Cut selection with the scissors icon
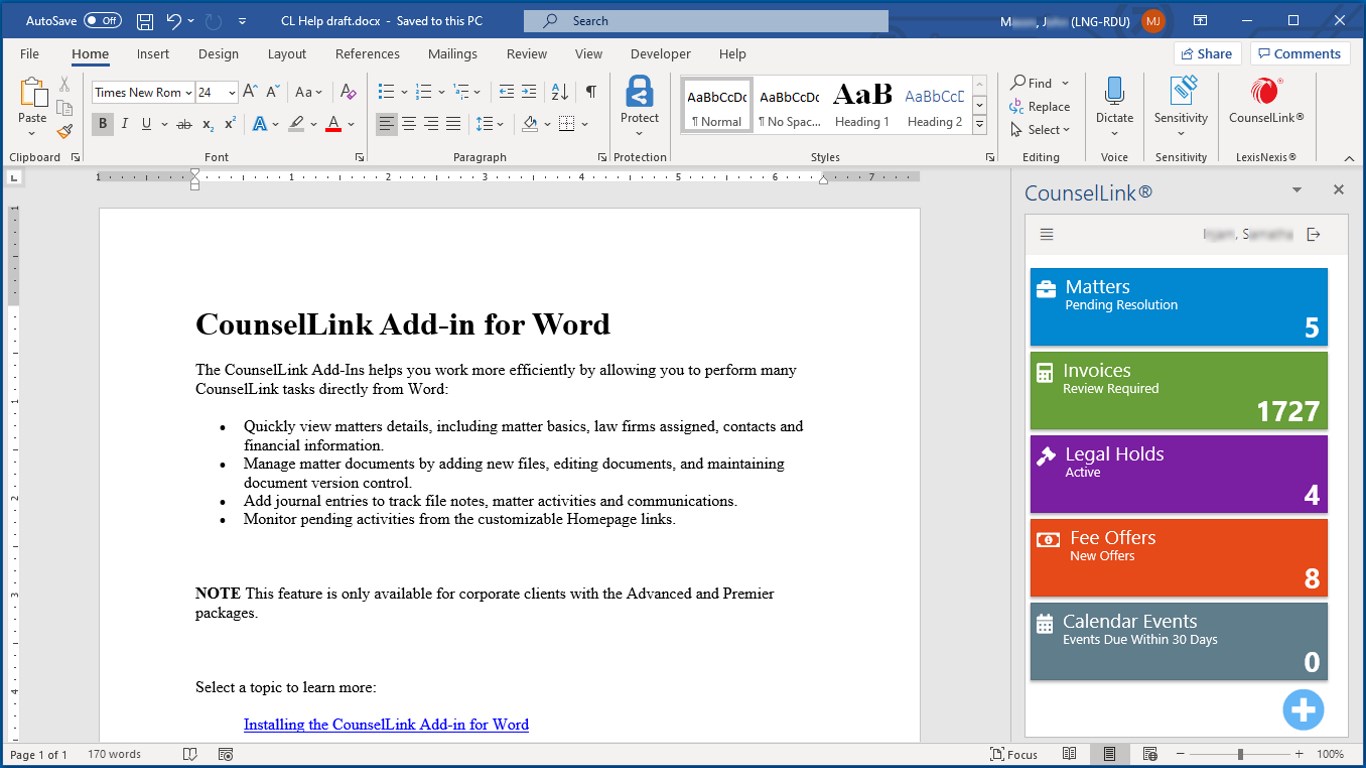Image resolution: width=1366 pixels, height=768 pixels. coord(64,85)
